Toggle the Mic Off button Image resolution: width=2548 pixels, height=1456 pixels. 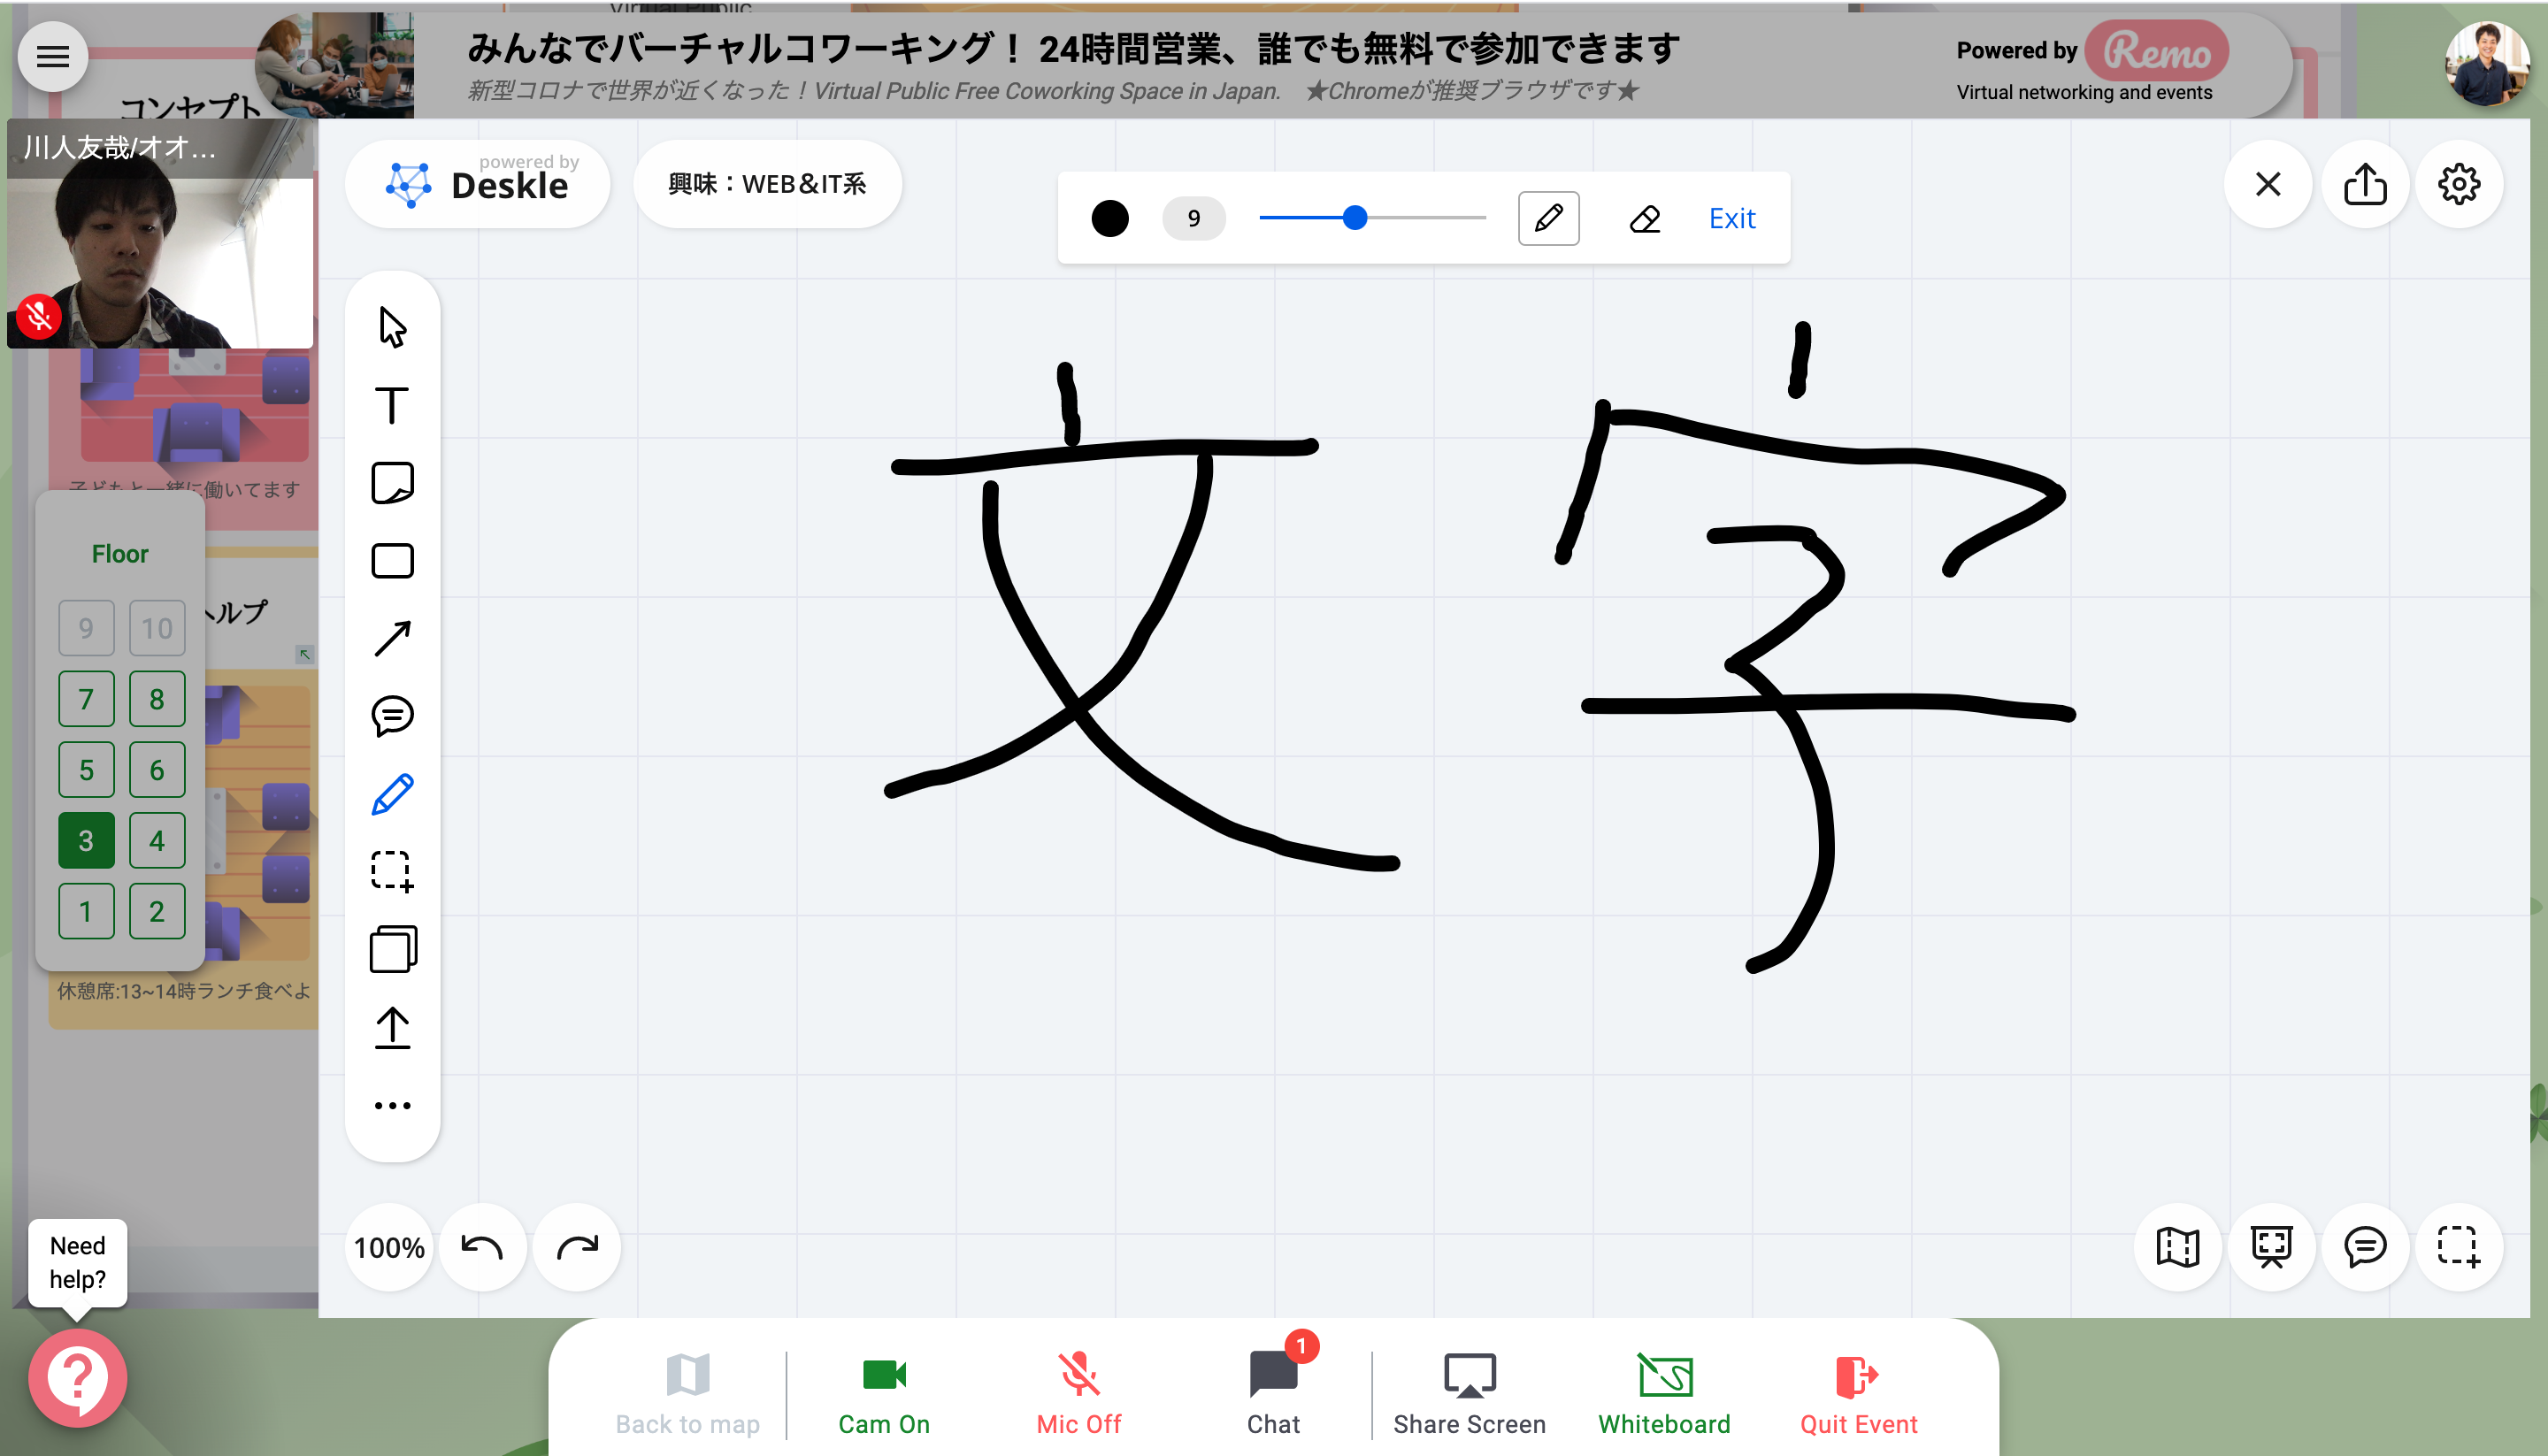(1078, 1394)
